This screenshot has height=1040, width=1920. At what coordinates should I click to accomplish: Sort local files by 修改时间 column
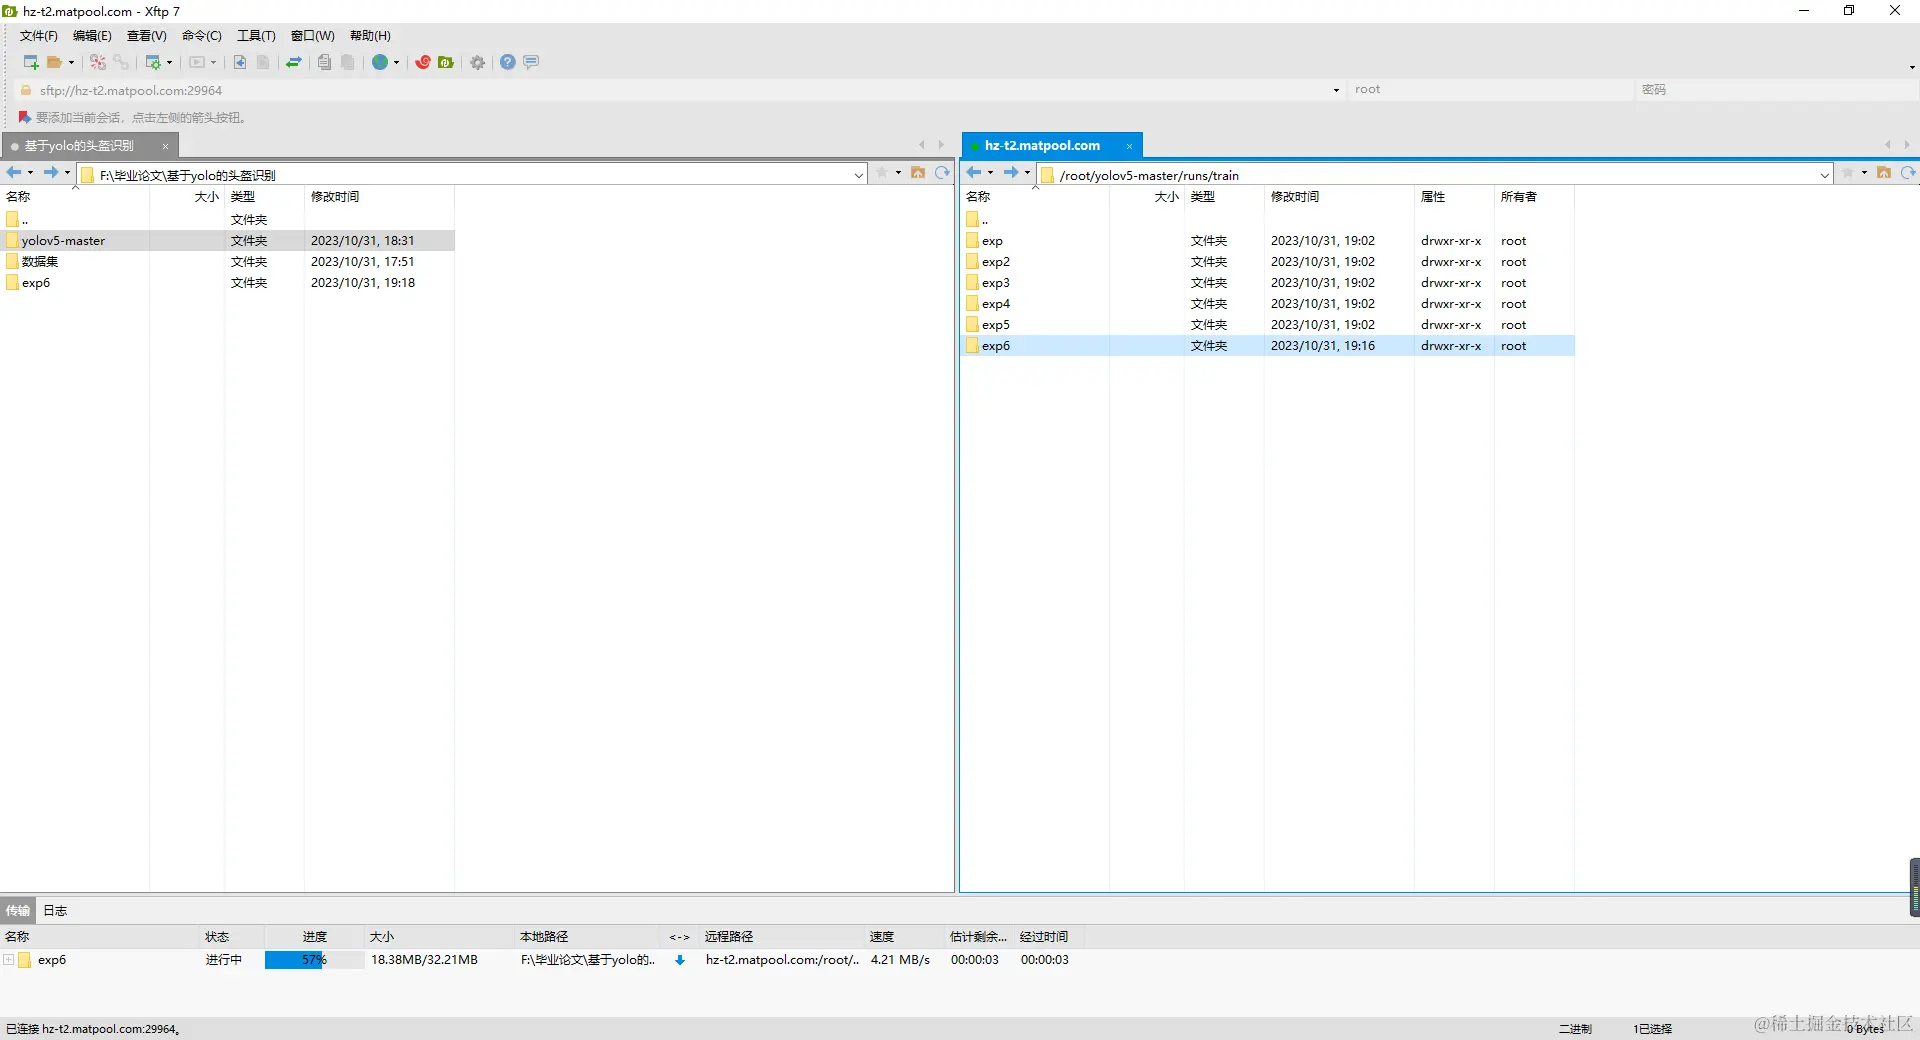point(379,197)
